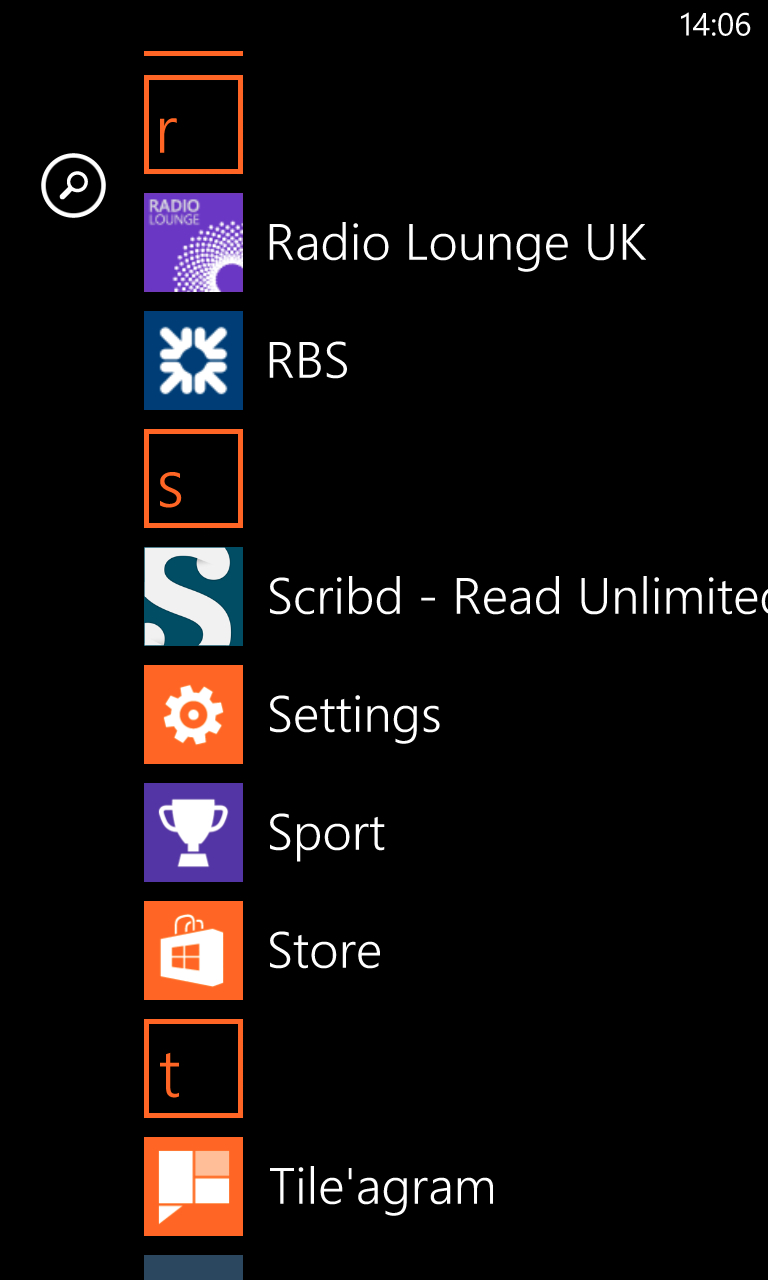768x1280 pixels.
Task: Select the RBS label text
Action: point(308,361)
